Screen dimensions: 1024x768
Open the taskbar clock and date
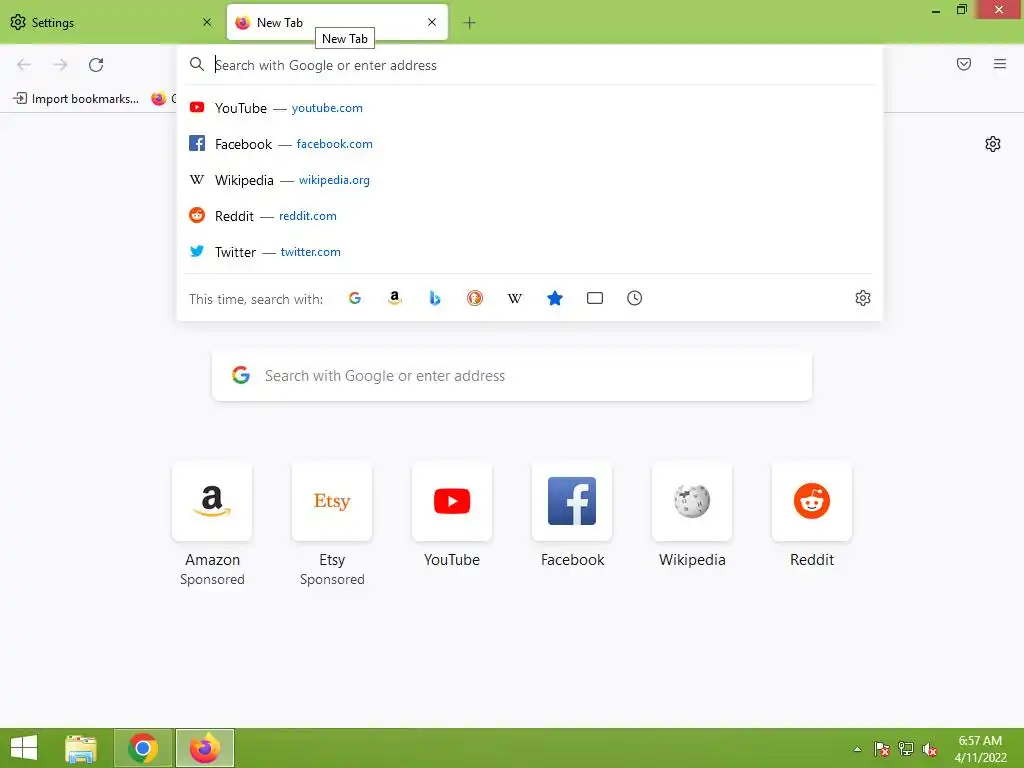980,749
